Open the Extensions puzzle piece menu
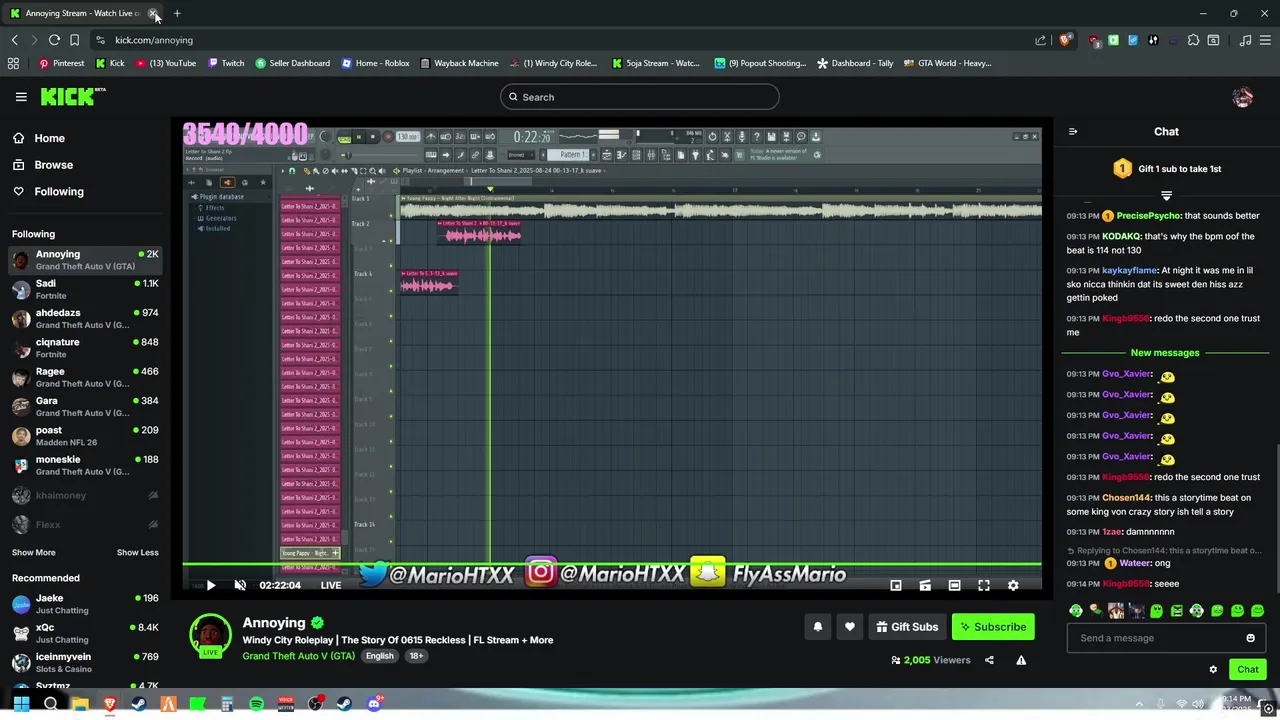The width and height of the screenshot is (1280, 720). [x=1193, y=40]
